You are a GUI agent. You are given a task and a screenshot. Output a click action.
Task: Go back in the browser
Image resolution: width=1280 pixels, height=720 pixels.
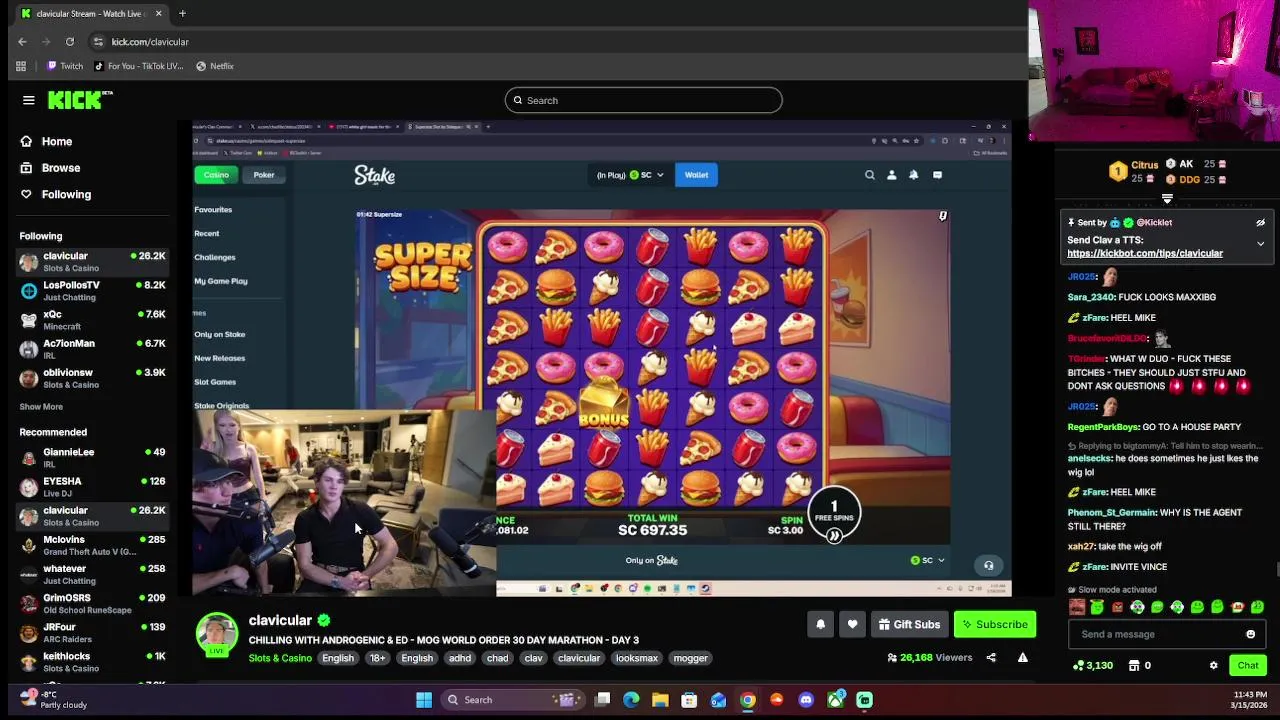(x=22, y=42)
